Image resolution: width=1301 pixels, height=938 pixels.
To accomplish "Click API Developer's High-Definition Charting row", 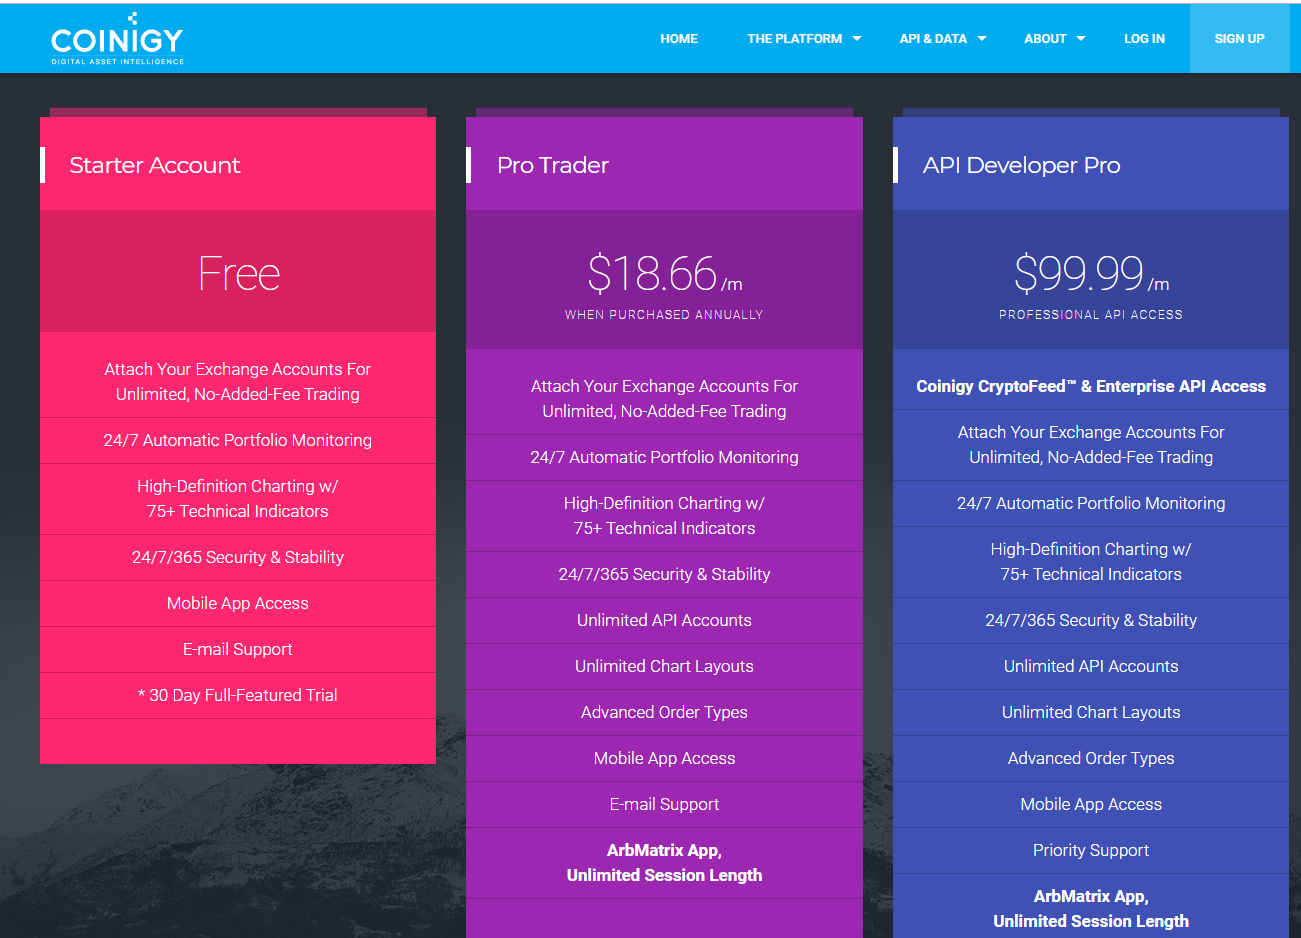I will (1091, 561).
